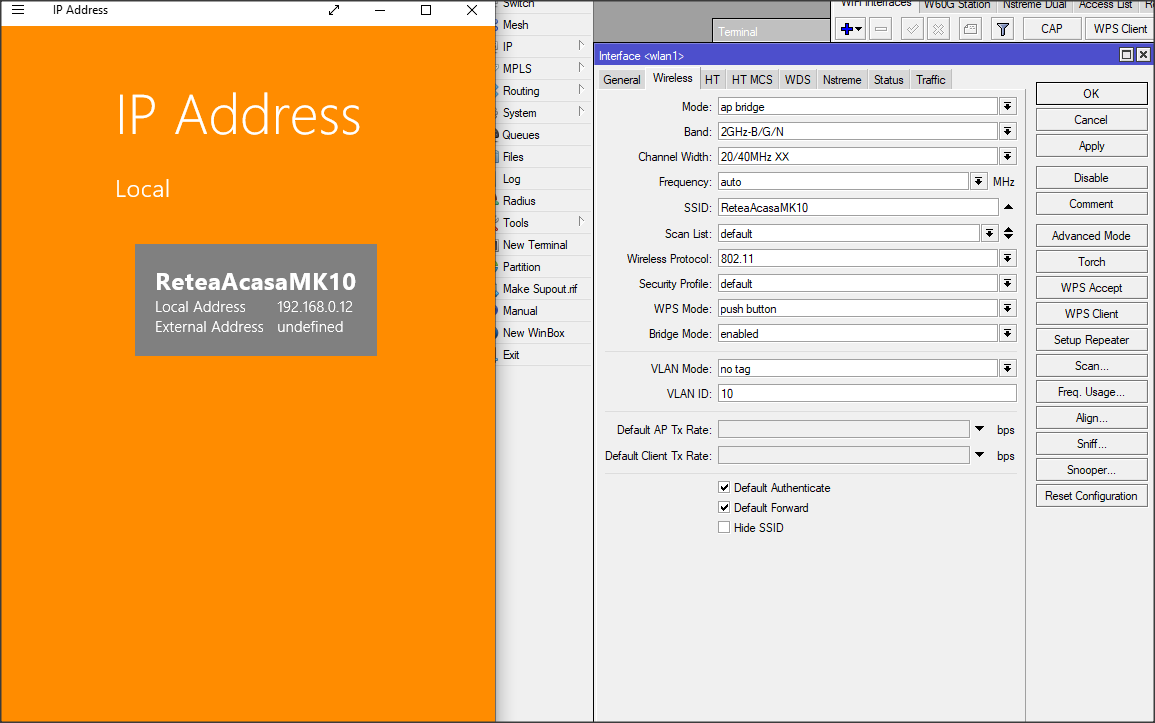Image resolution: width=1155 pixels, height=723 pixels.
Task: Click the Apply button
Action: pos(1091,146)
